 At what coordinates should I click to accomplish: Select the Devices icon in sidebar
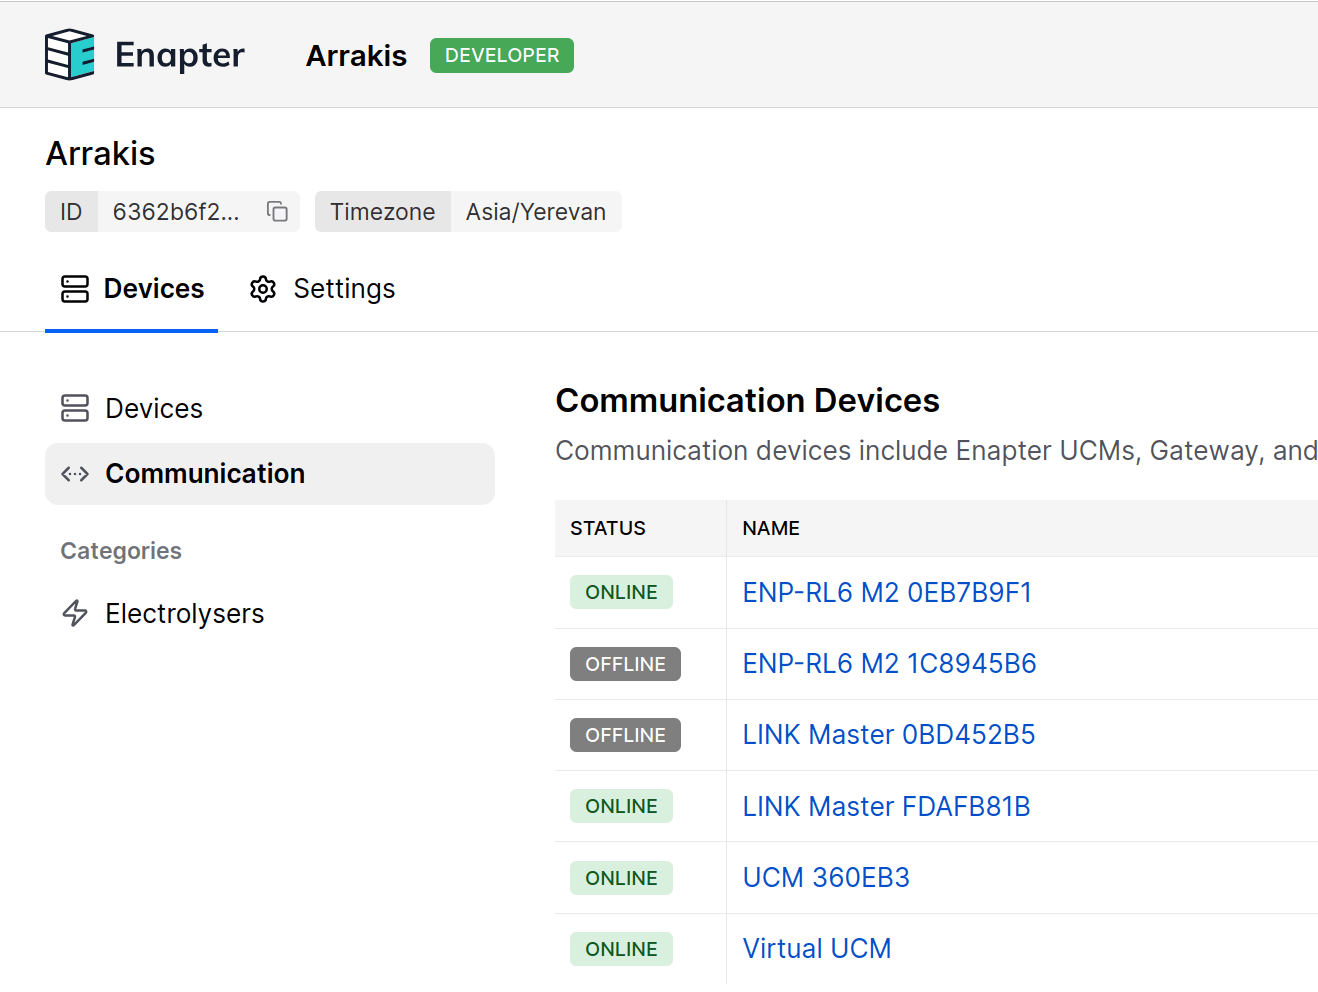(x=74, y=408)
